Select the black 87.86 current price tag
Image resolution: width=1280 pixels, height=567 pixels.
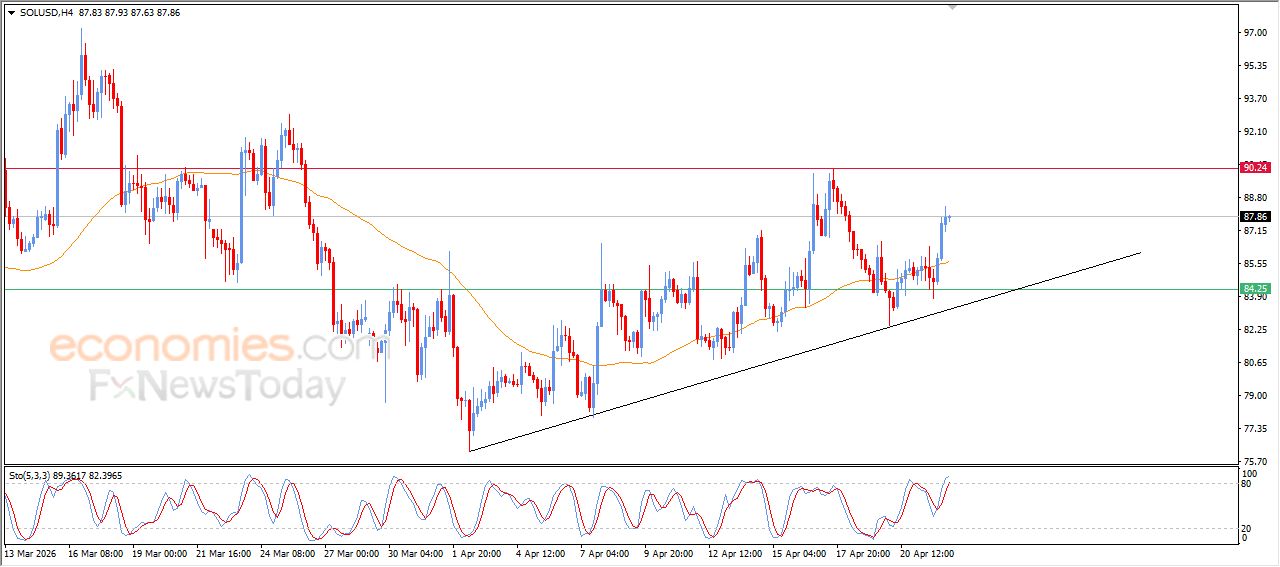[1254, 216]
